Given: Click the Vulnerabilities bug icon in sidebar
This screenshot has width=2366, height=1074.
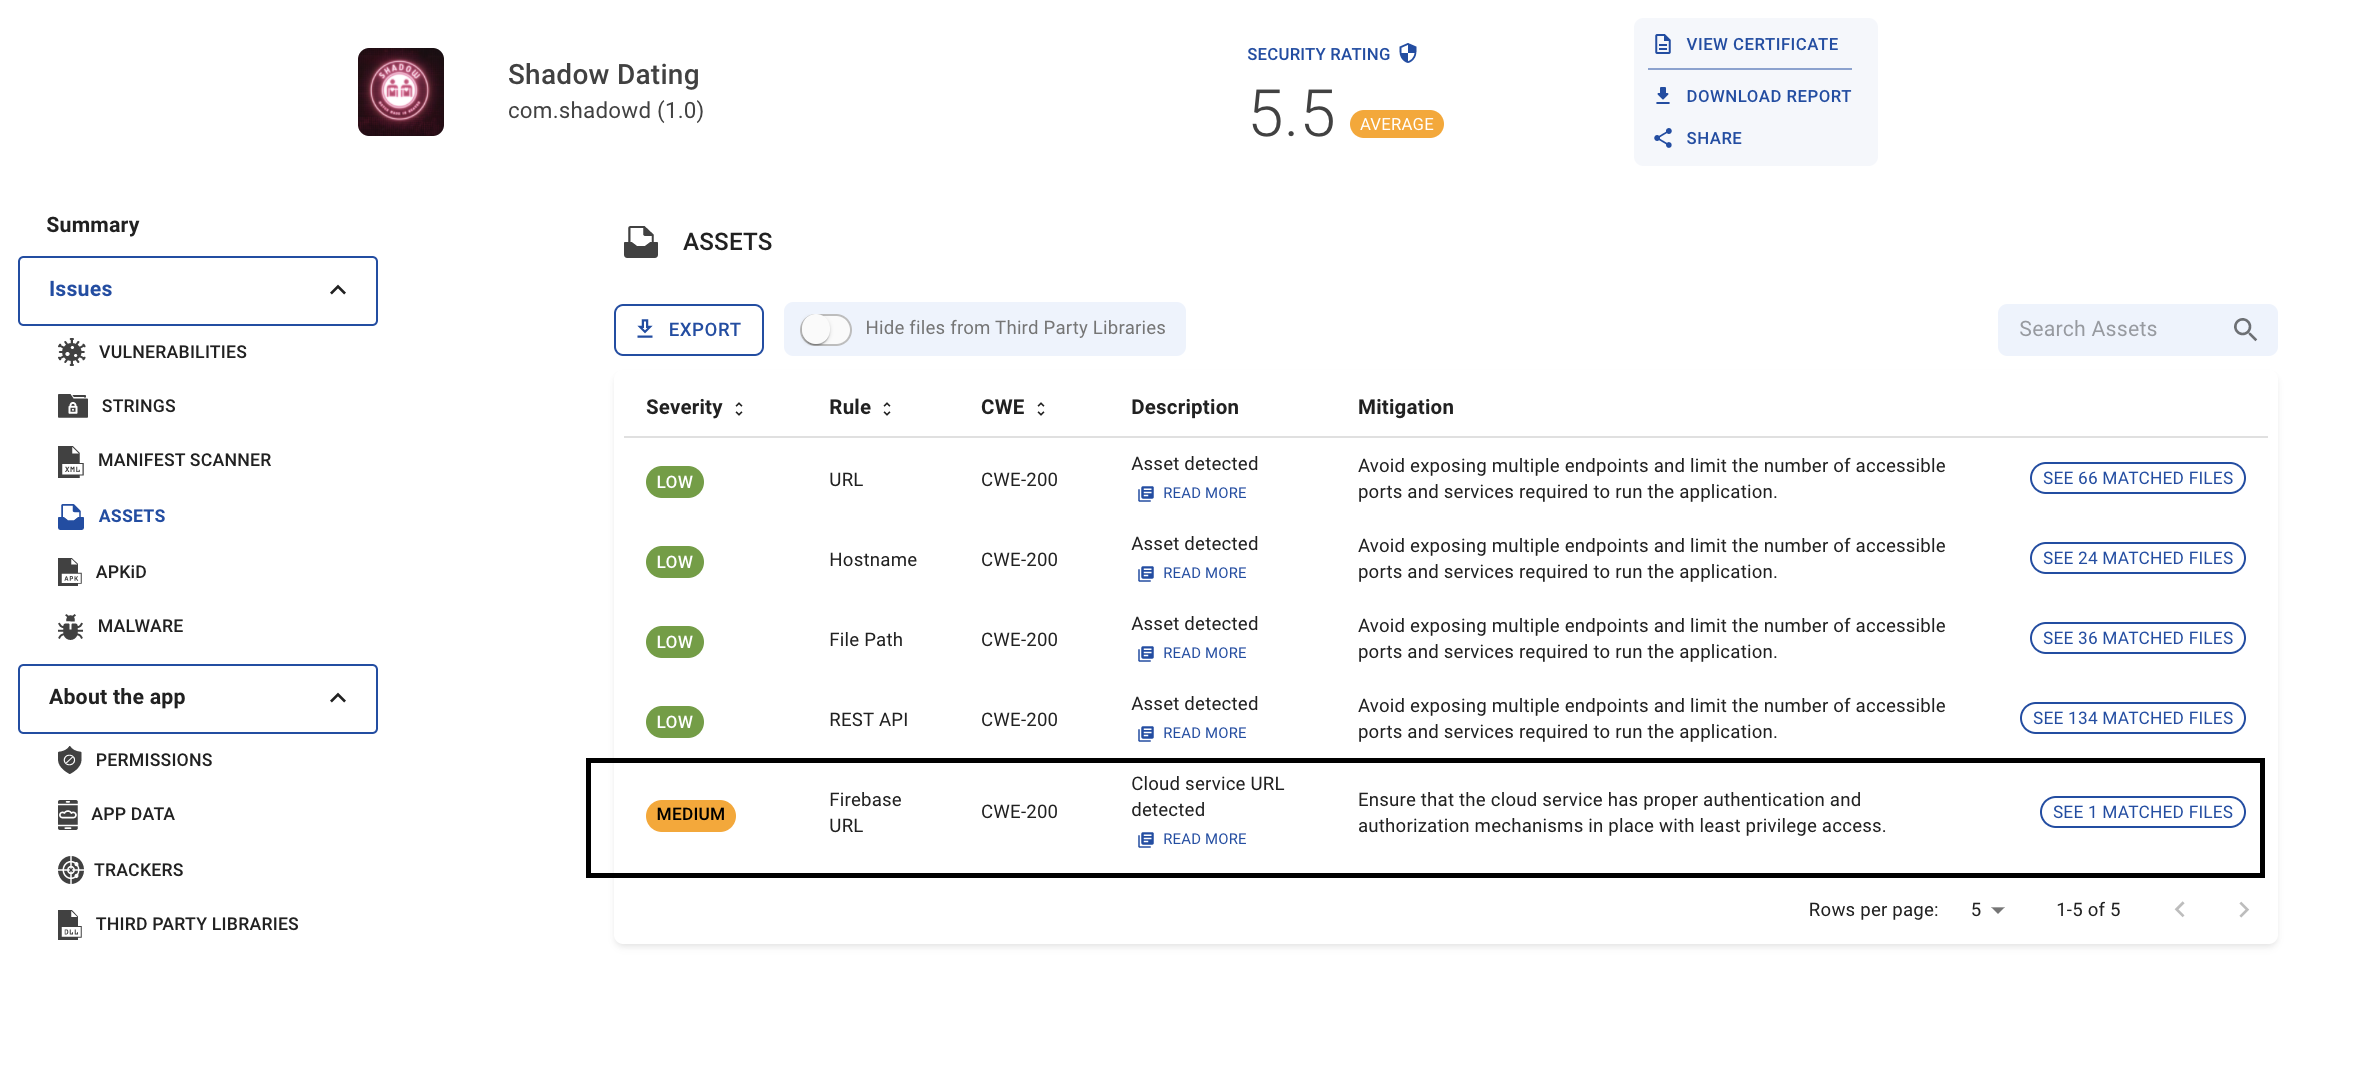Looking at the screenshot, I should [71, 352].
